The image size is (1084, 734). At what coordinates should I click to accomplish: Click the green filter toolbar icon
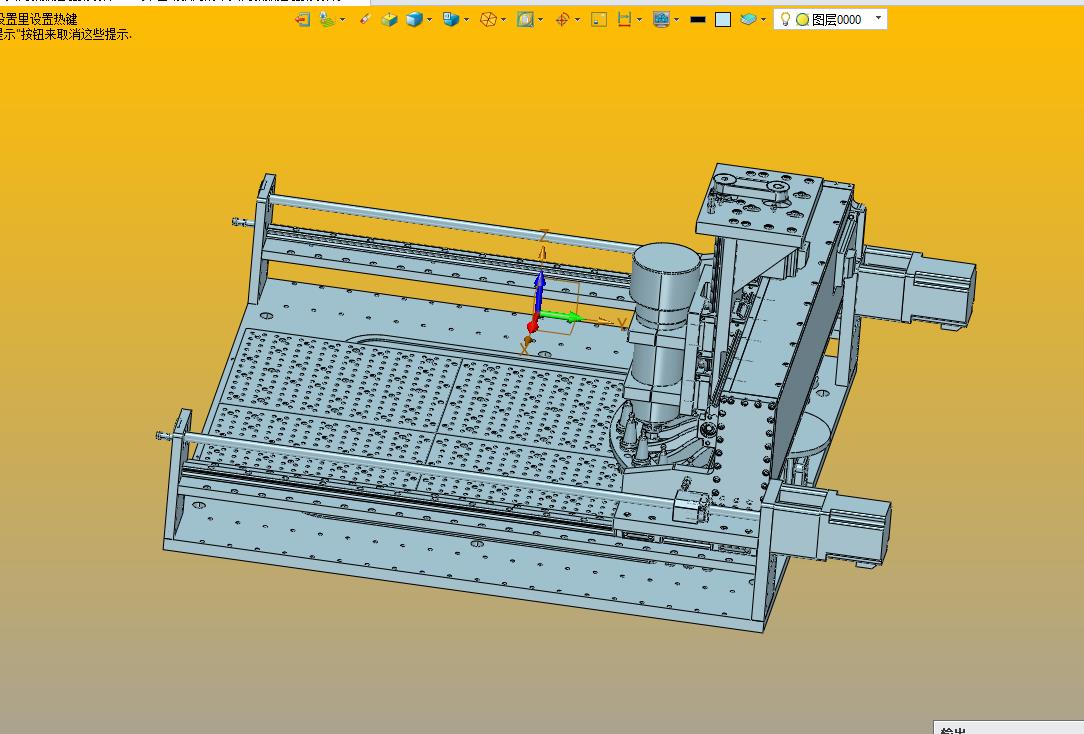[327, 20]
